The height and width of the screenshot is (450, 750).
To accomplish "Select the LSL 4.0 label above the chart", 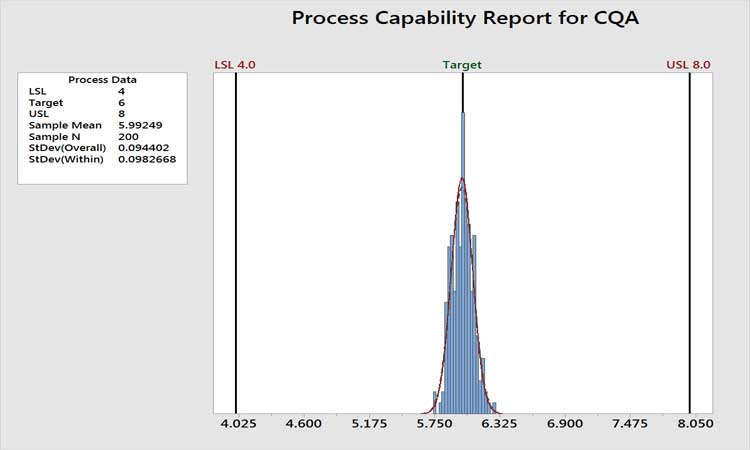I will coord(235,65).
